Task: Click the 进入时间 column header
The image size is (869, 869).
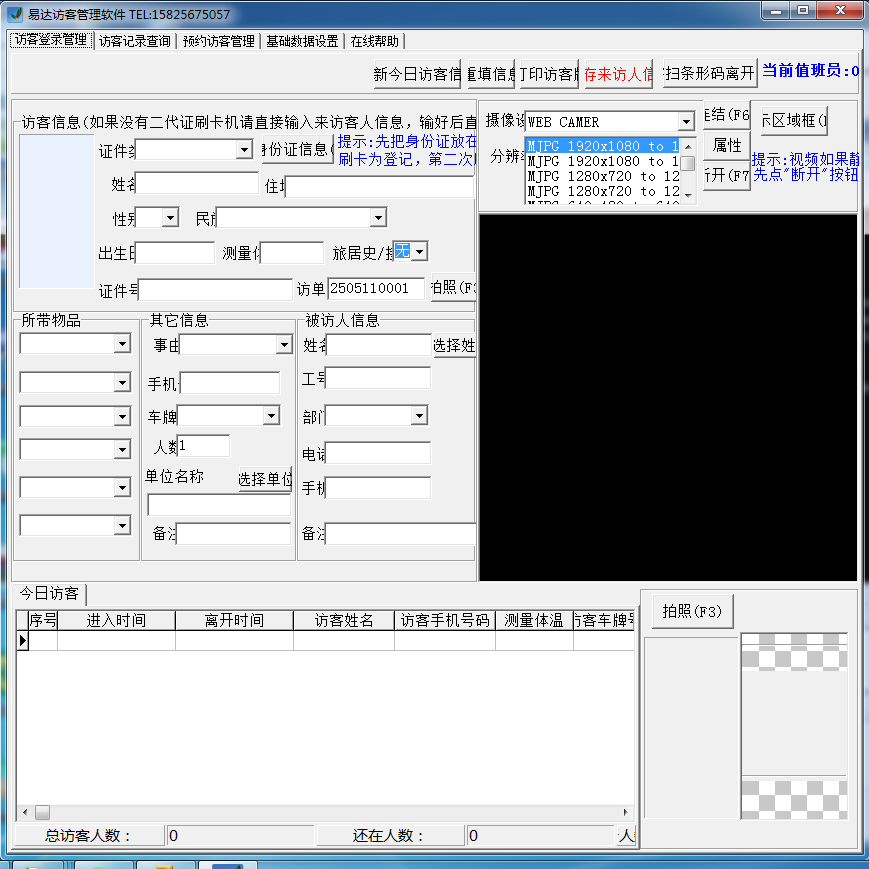Action: click(116, 620)
